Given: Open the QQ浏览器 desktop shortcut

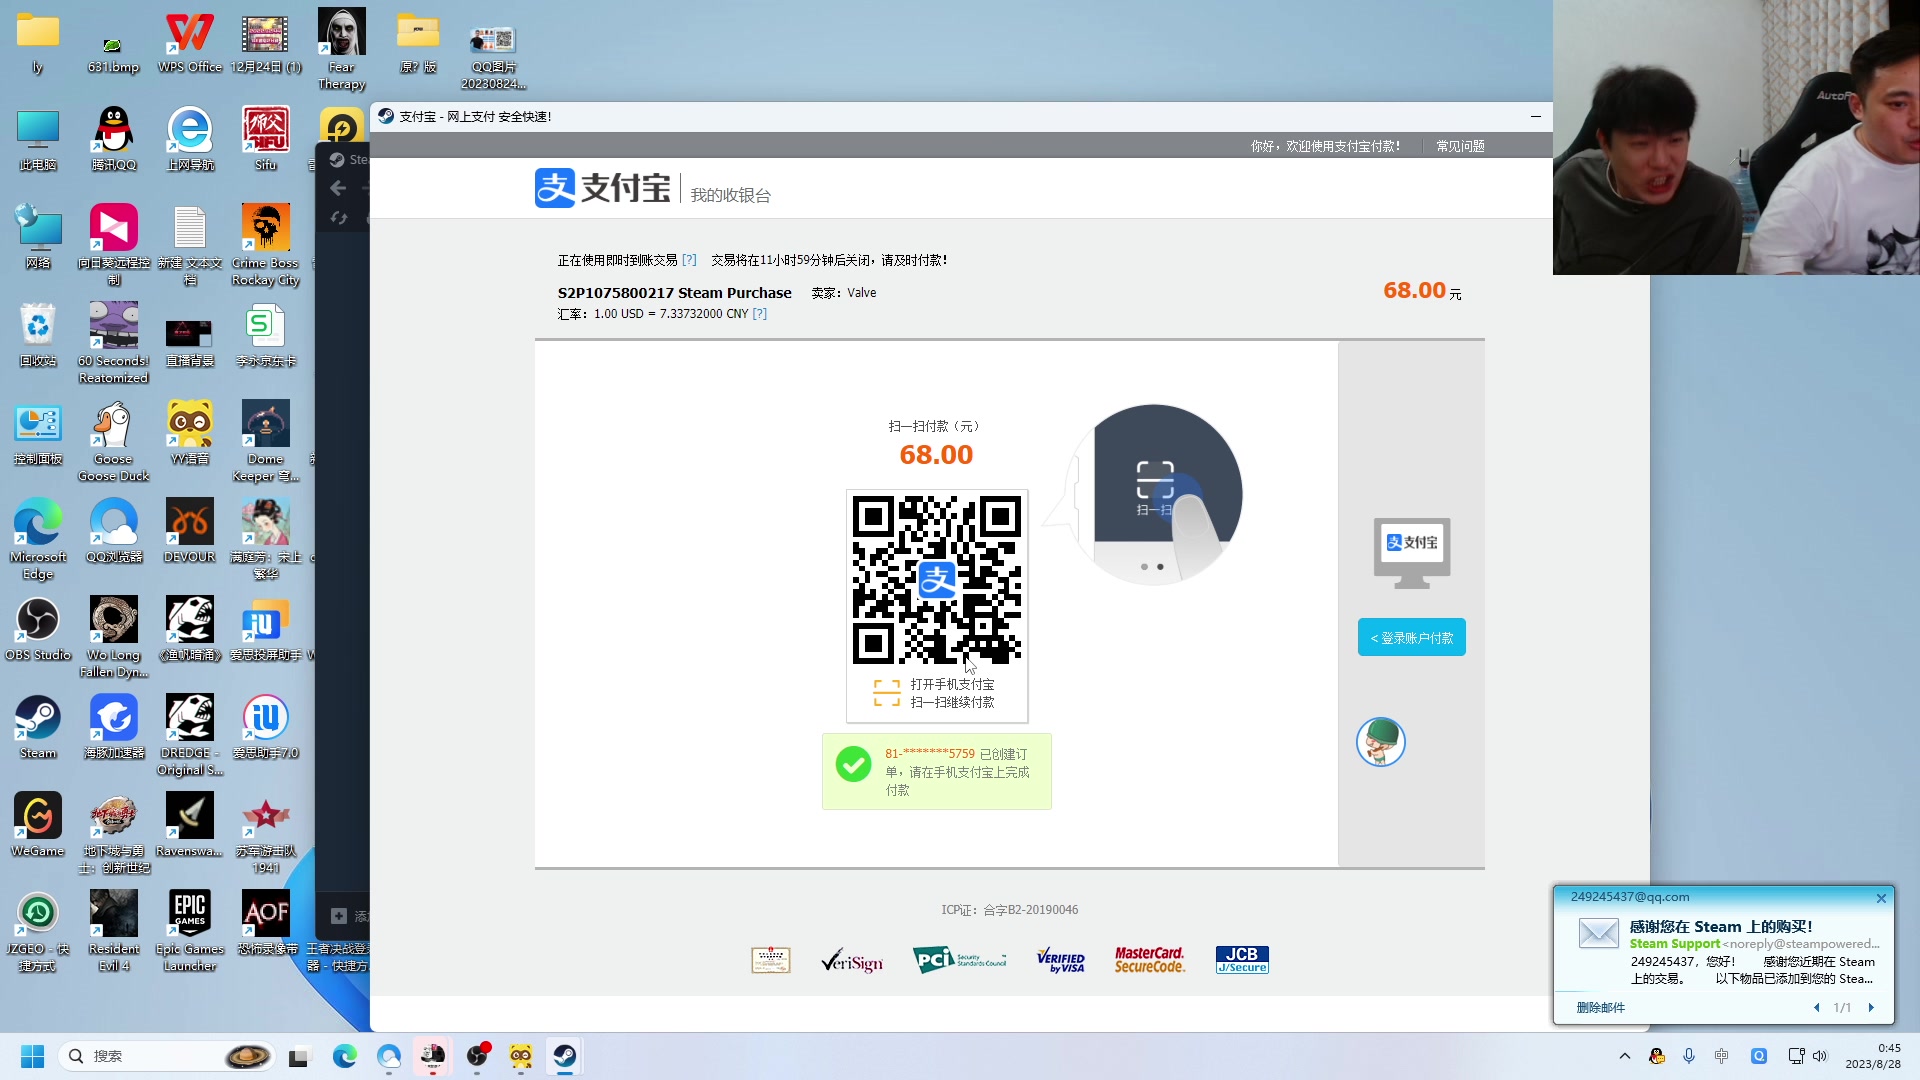Looking at the screenshot, I should [x=114, y=532].
